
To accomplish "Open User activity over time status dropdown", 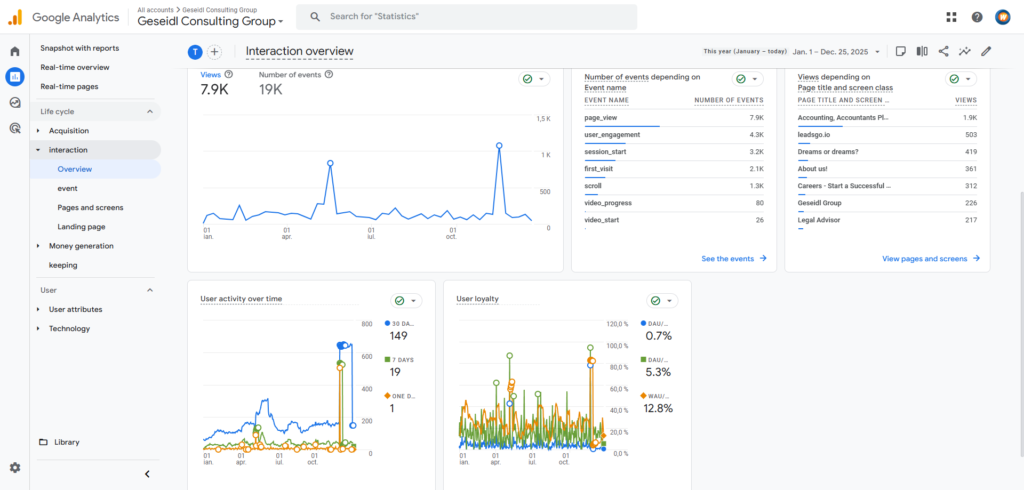I will click(407, 301).
